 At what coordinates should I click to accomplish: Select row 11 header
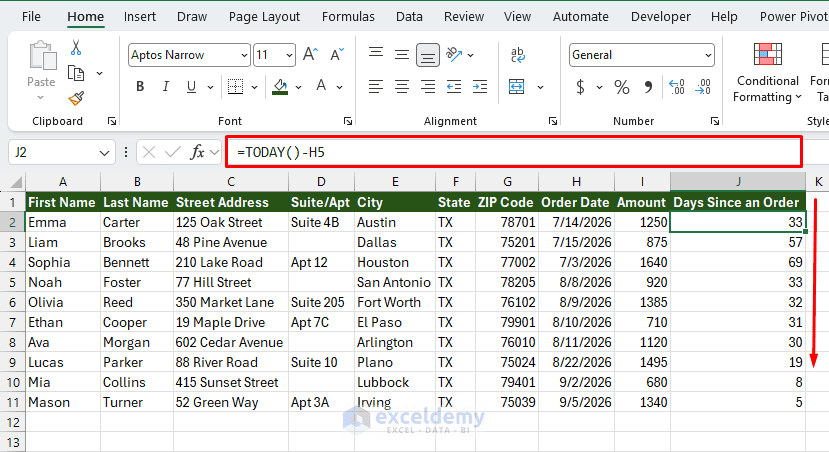[13, 403]
